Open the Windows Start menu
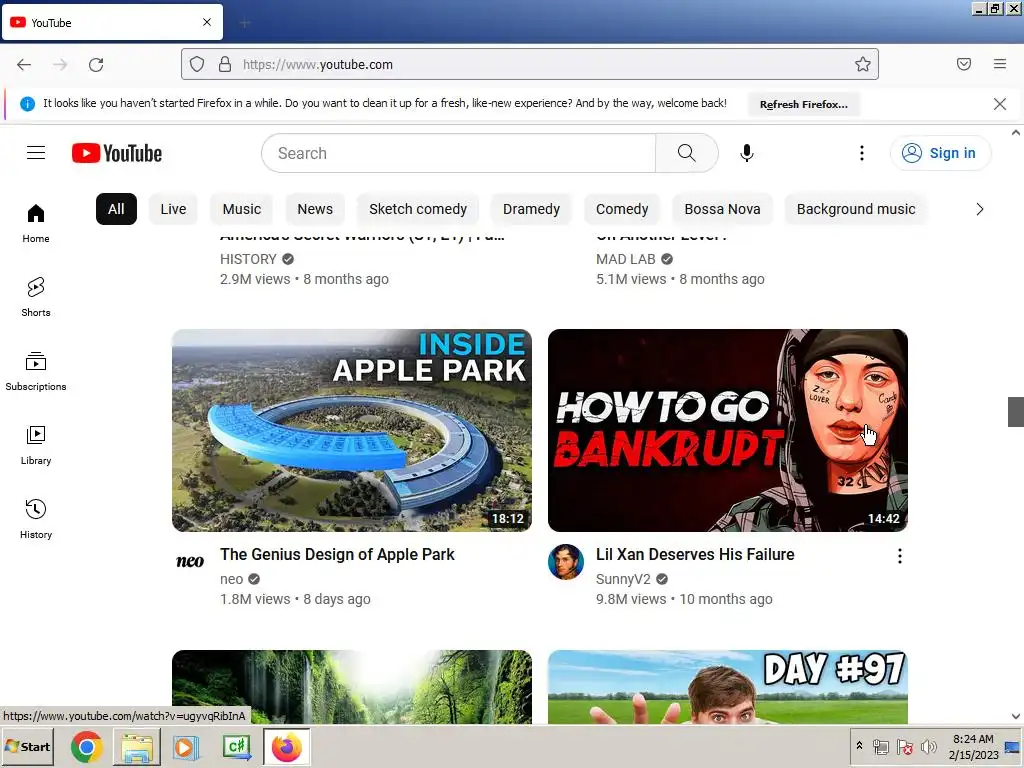This screenshot has width=1024, height=768. 27,746
